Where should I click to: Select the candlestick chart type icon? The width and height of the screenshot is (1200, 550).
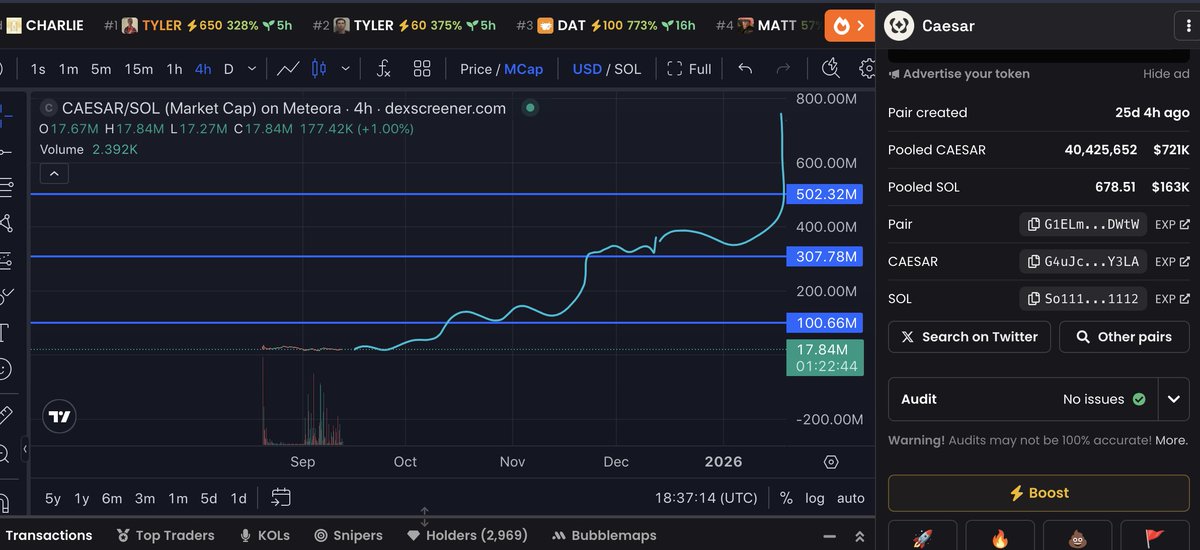(320, 69)
